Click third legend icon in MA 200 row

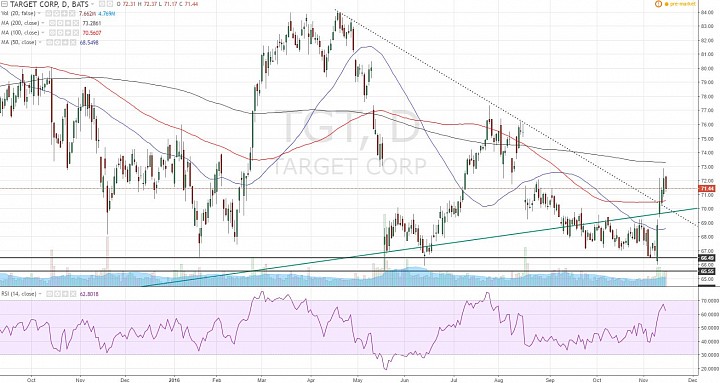click(68, 23)
